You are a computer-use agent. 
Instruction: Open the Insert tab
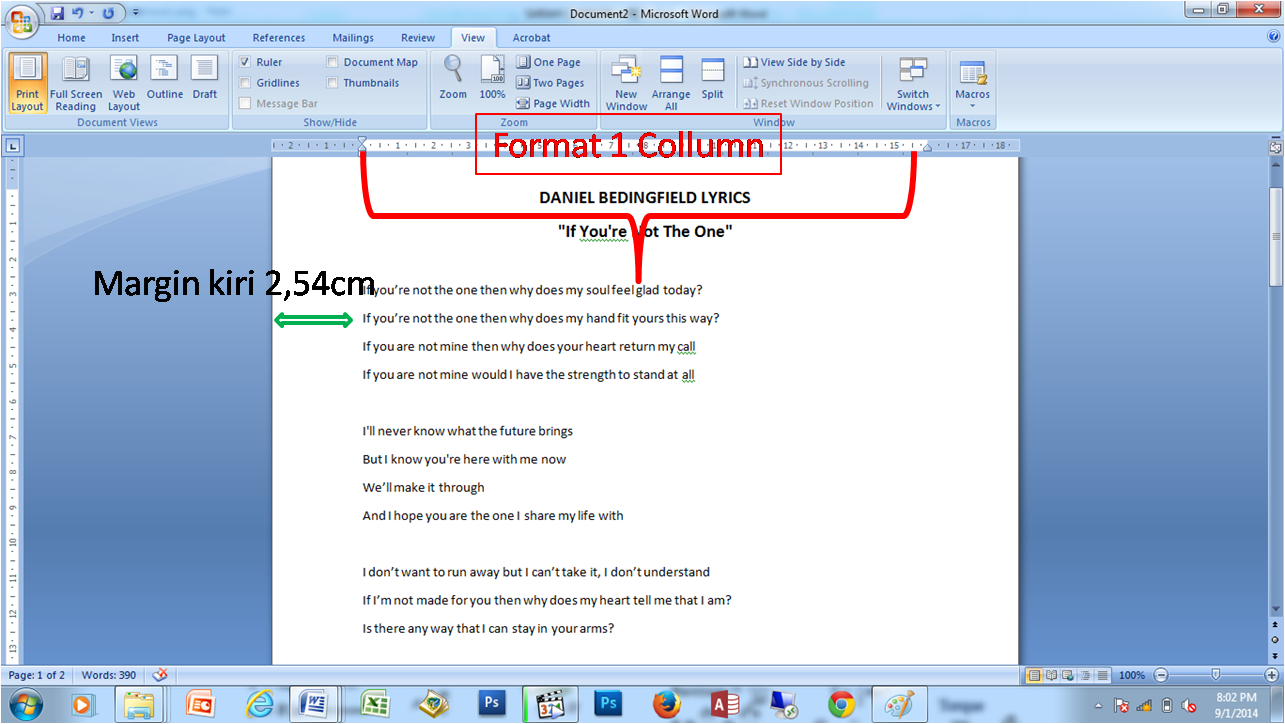pos(125,38)
